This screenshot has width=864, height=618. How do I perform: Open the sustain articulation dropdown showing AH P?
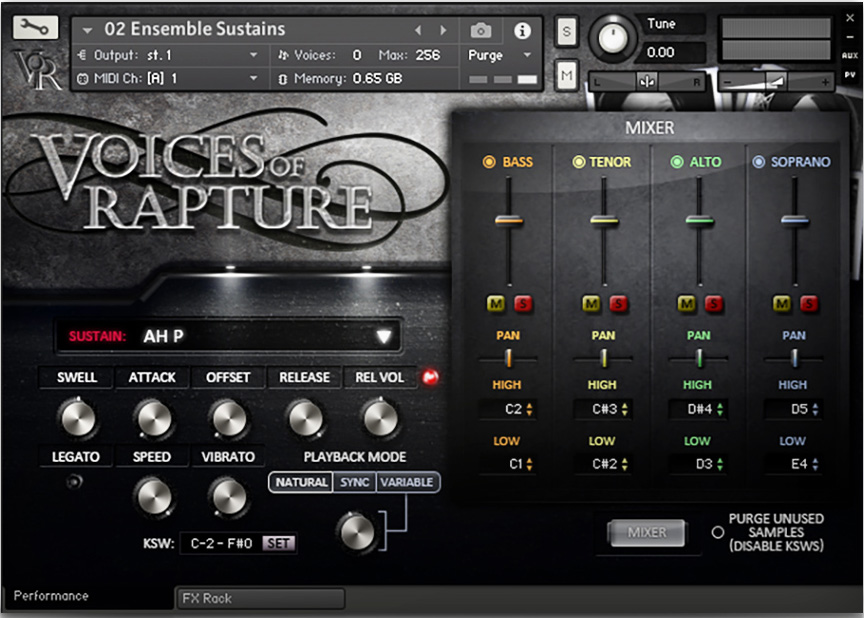coord(383,336)
